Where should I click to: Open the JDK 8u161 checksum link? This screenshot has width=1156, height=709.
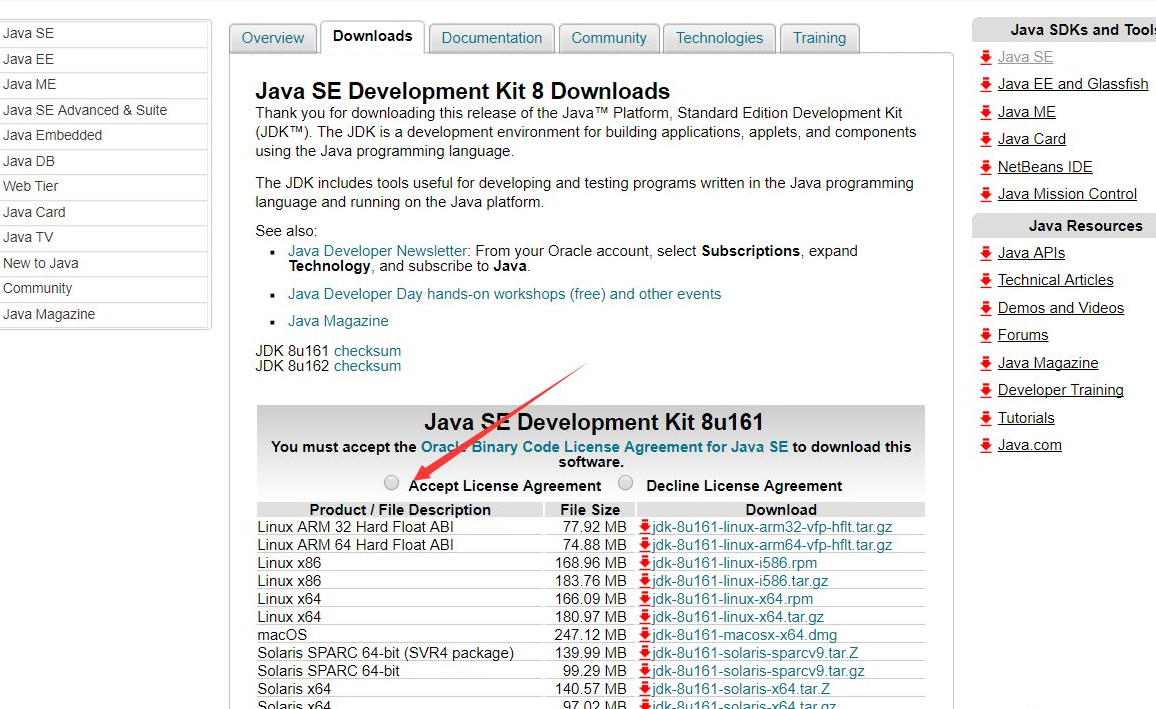point(367,351)
